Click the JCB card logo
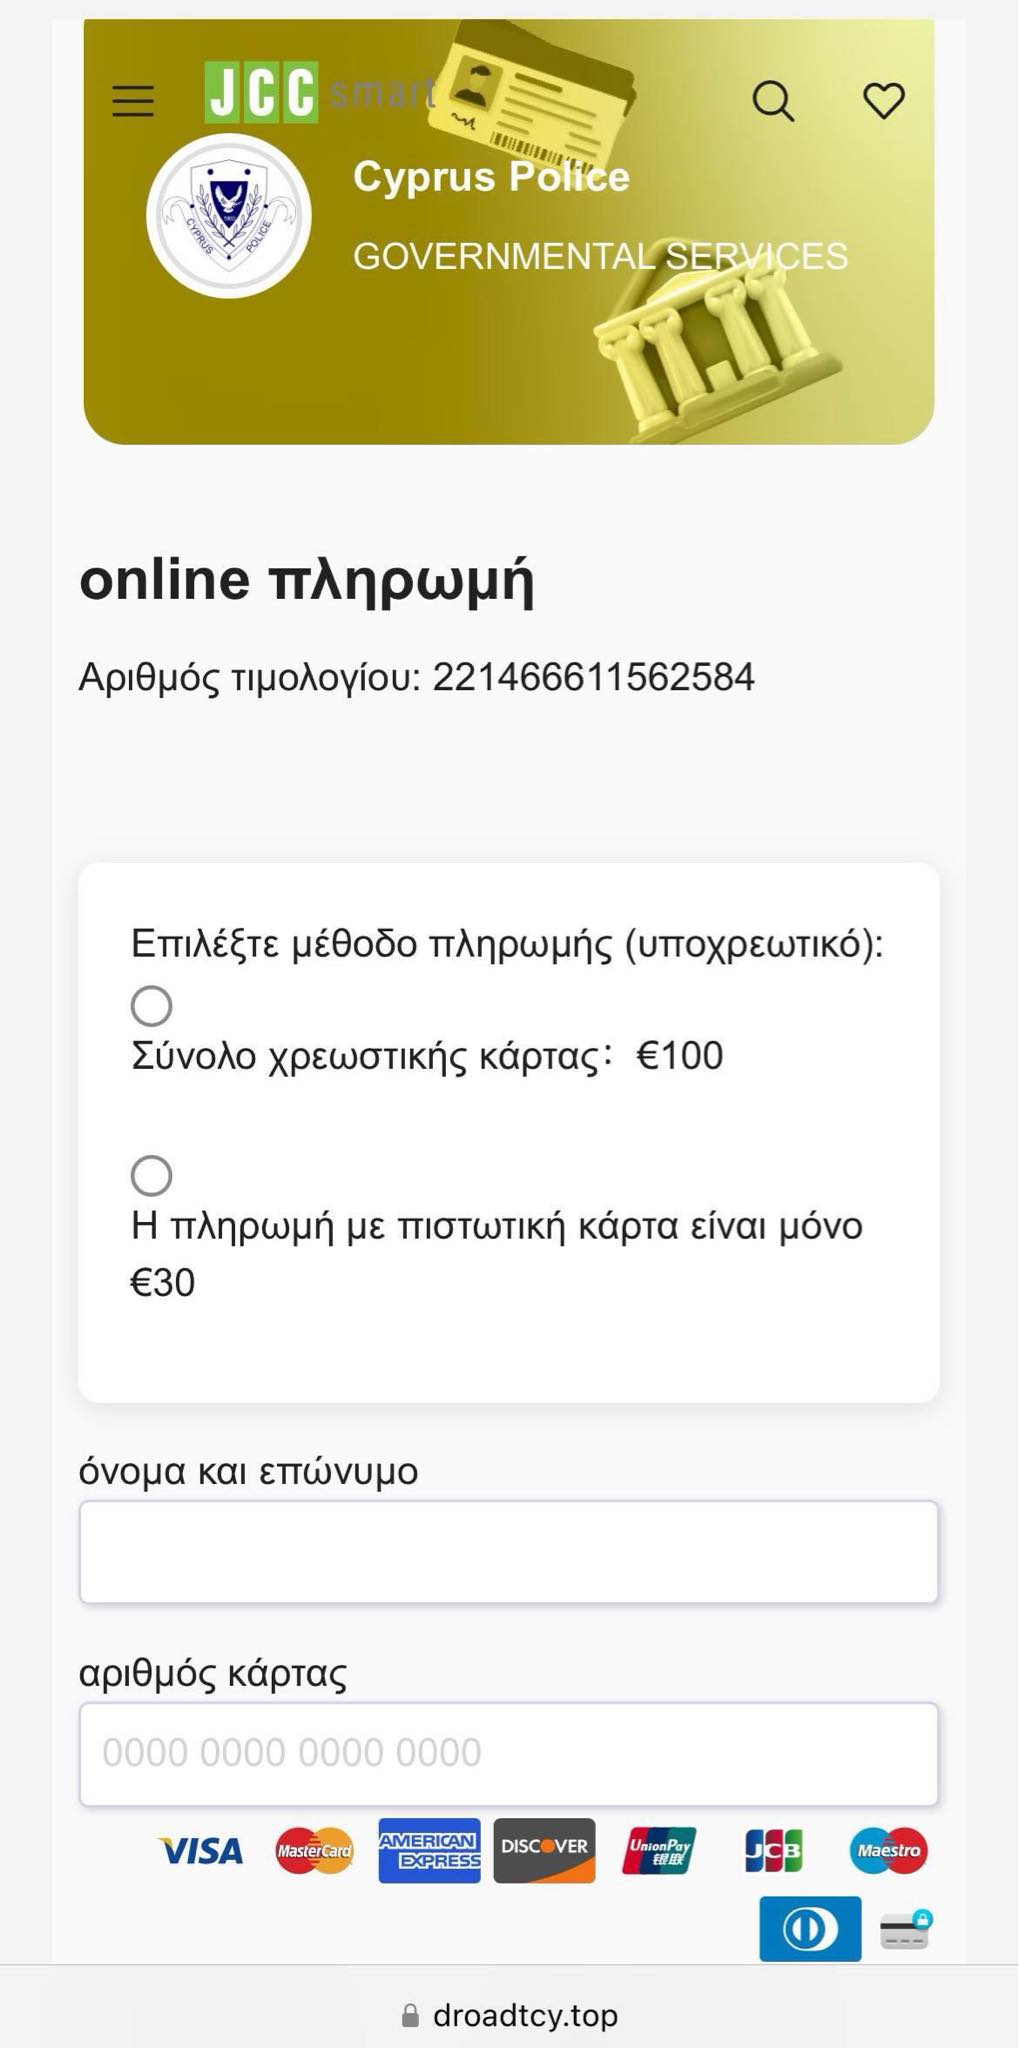The width and height of the screenshot is (1019, 2048). [x=773, y=1851]
